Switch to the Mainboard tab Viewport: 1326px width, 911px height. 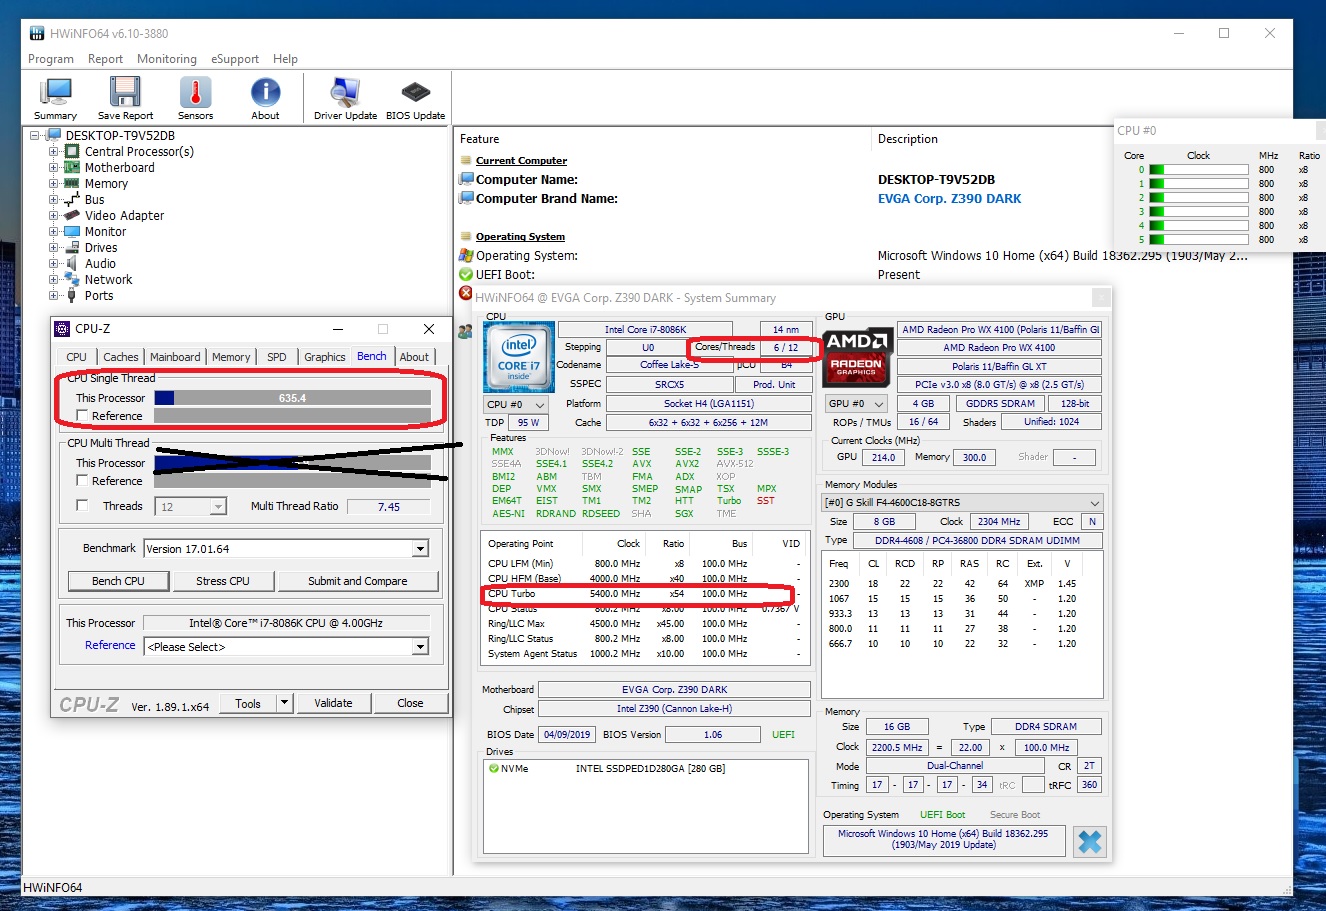175,357
